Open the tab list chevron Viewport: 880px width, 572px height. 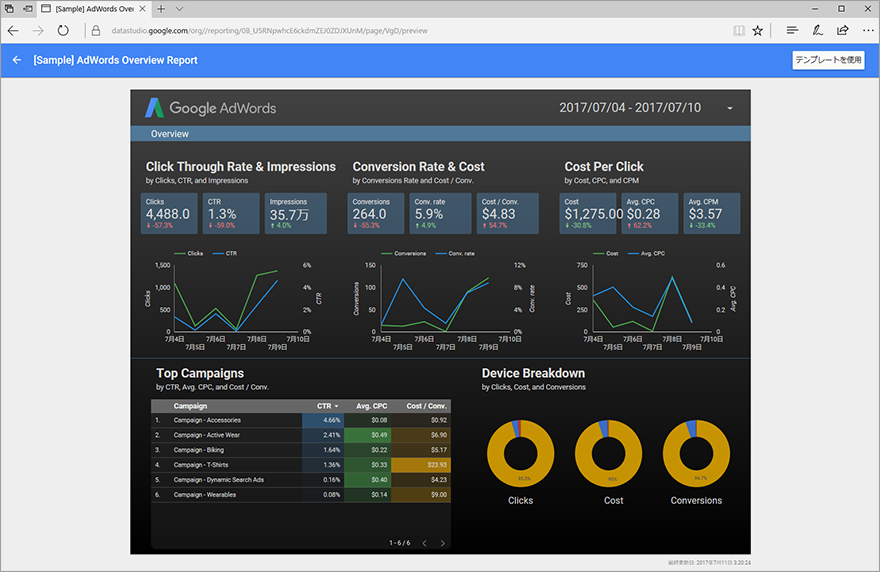point(179,9)
